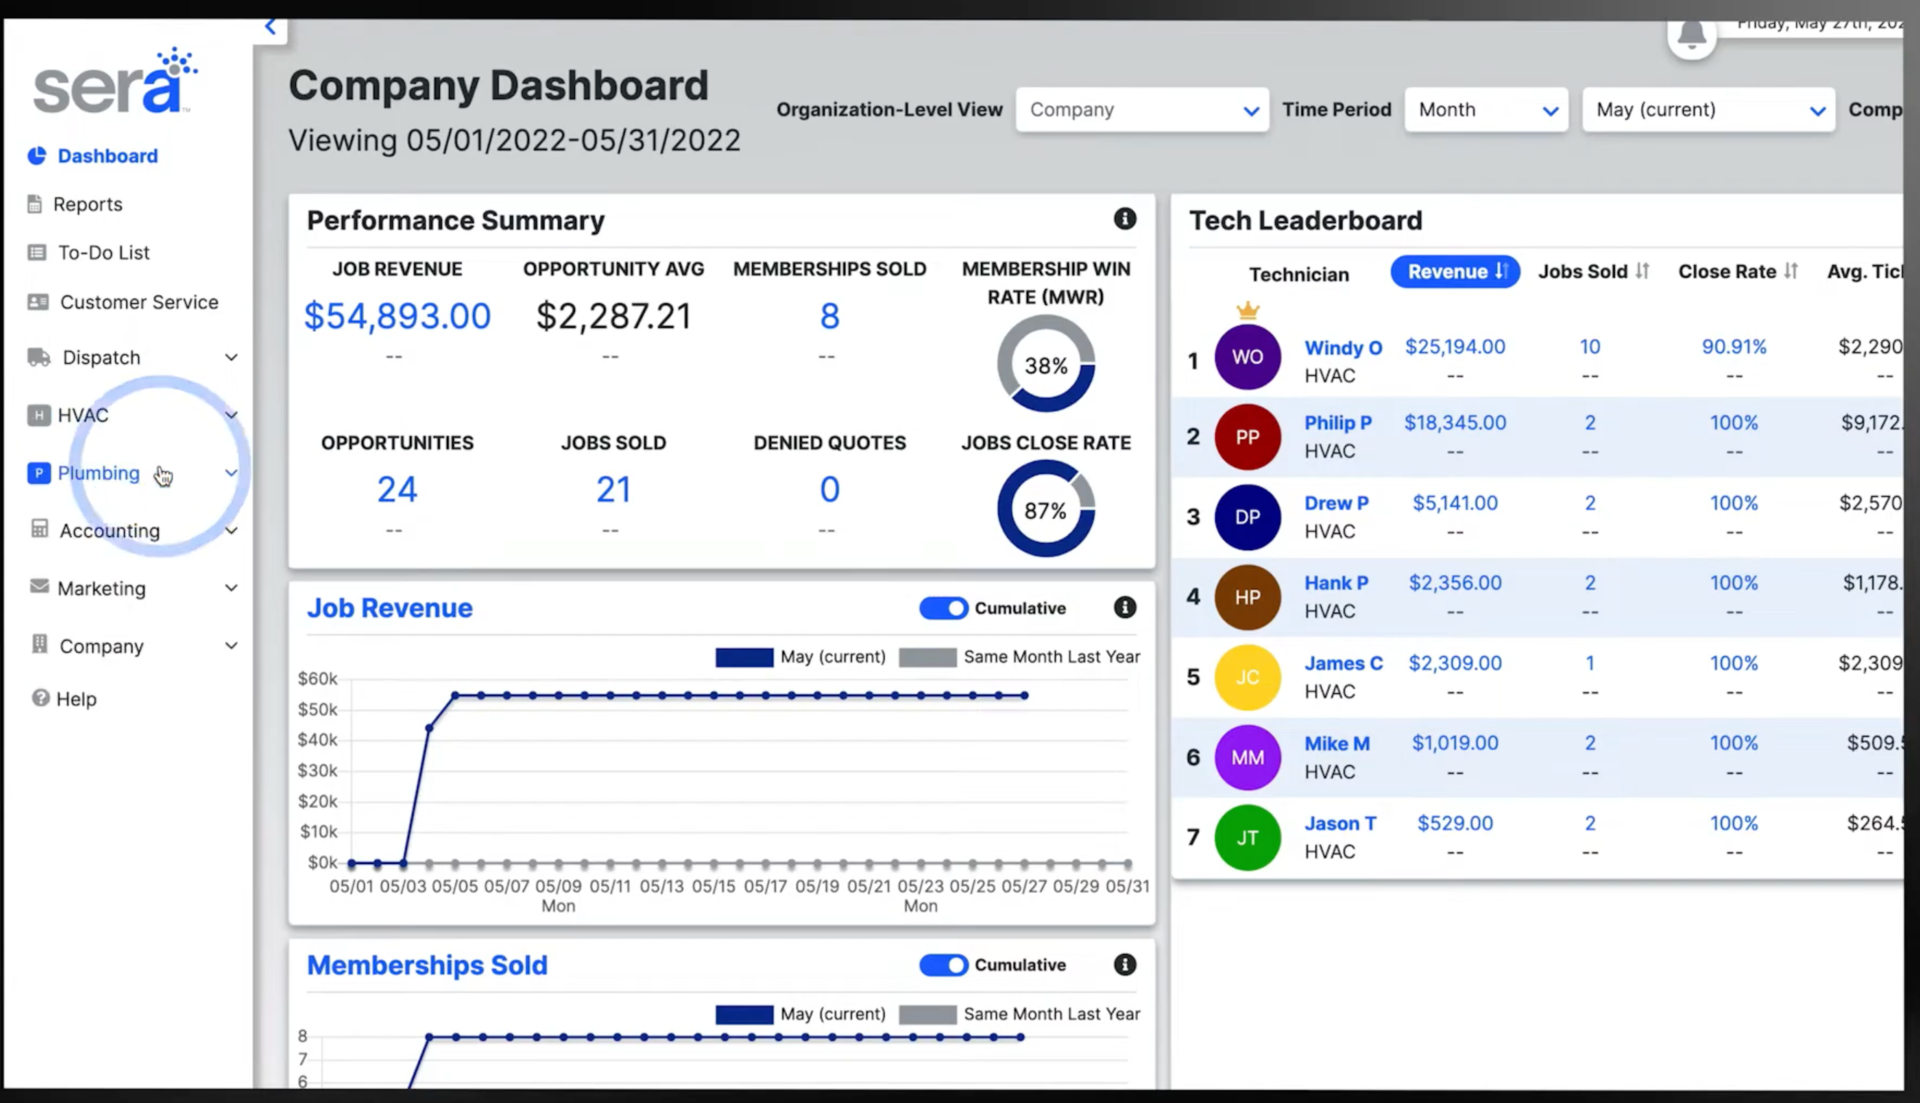The height and width of the screenshot is (1103, 1920).
Task: Open Customer Service in the sidebar
Action: [x=138, y=302]
